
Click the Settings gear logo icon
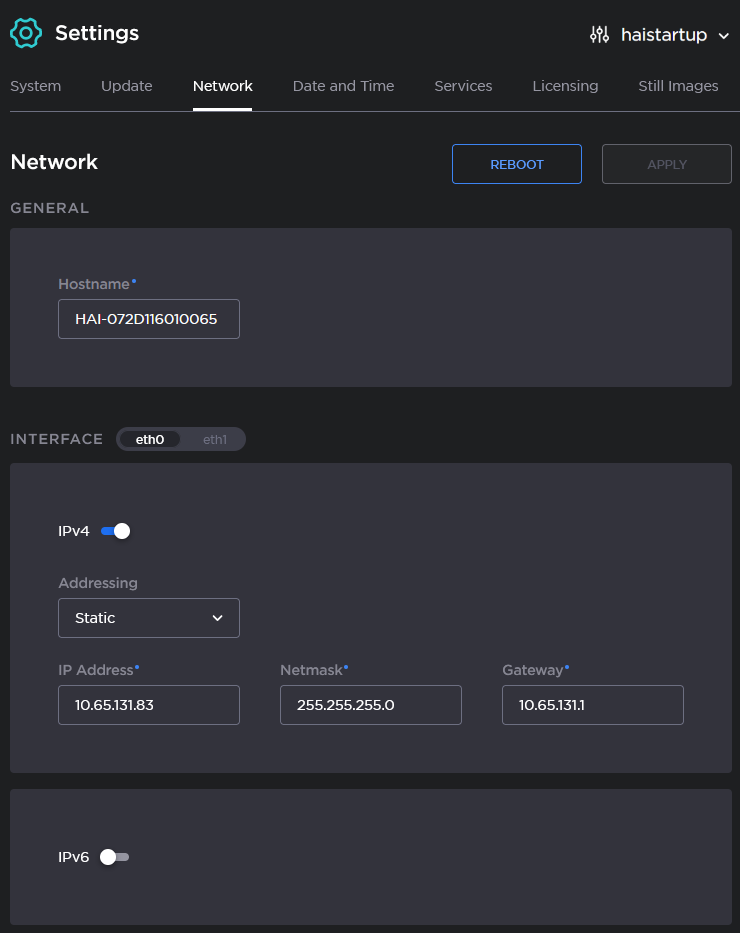[25, 33]
